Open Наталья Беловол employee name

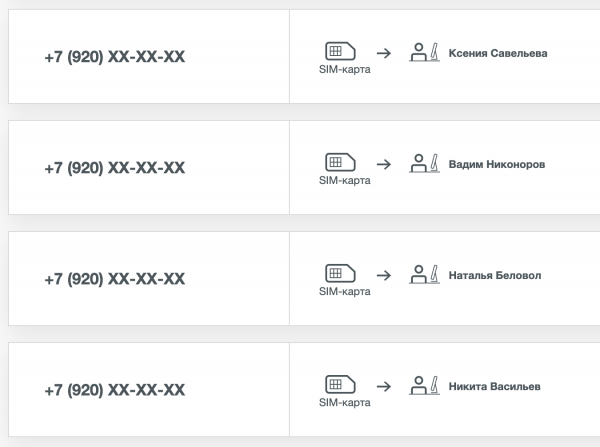pyautogui.click(x=494, y=275)
